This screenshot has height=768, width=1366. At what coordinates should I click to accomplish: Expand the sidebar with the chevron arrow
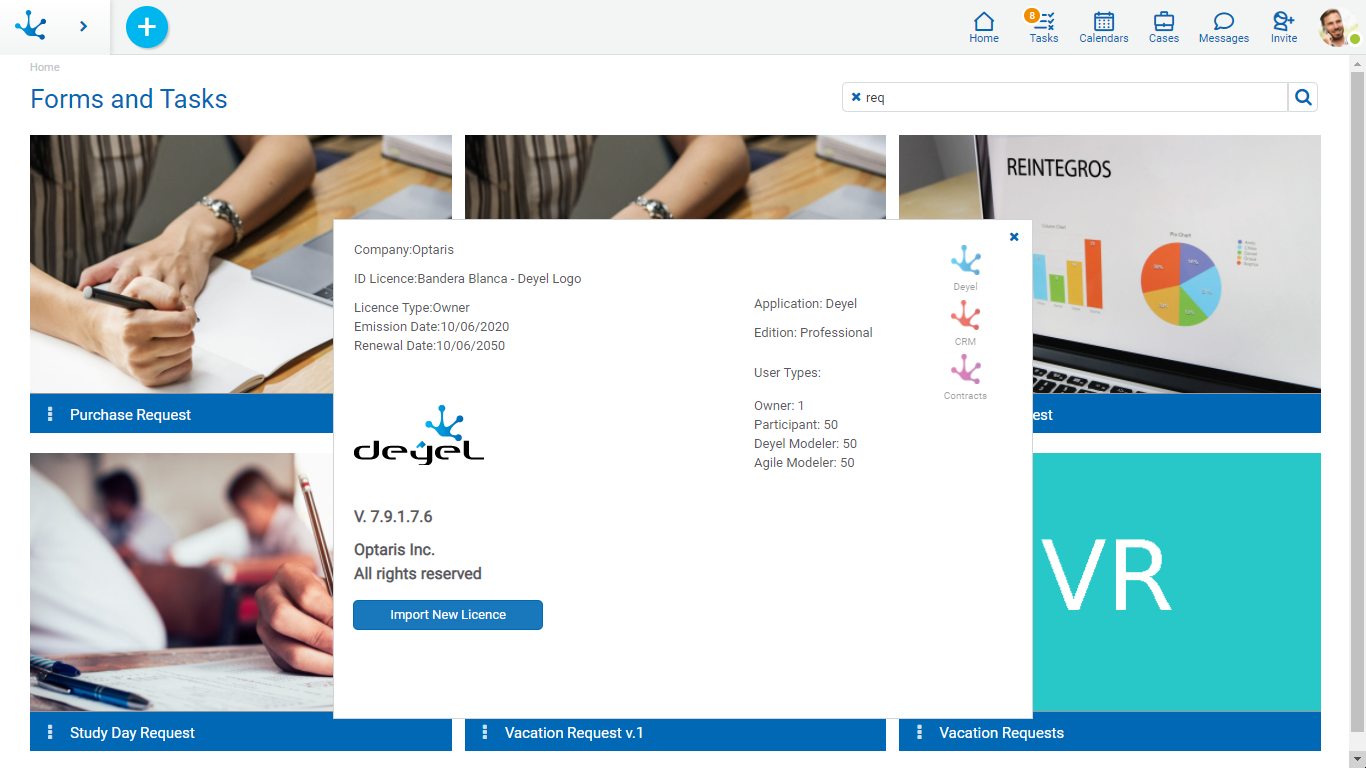pyautogui.click(x=83, y=26)
